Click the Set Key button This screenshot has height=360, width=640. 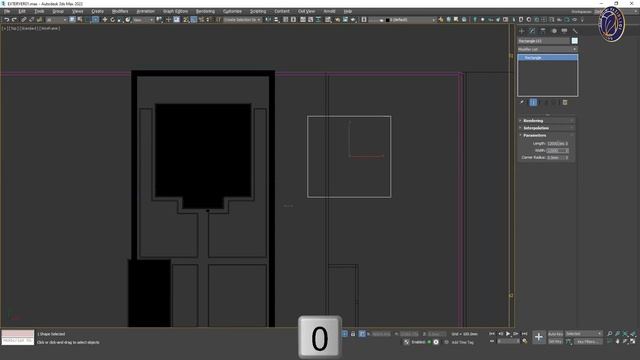coord(556,342)
